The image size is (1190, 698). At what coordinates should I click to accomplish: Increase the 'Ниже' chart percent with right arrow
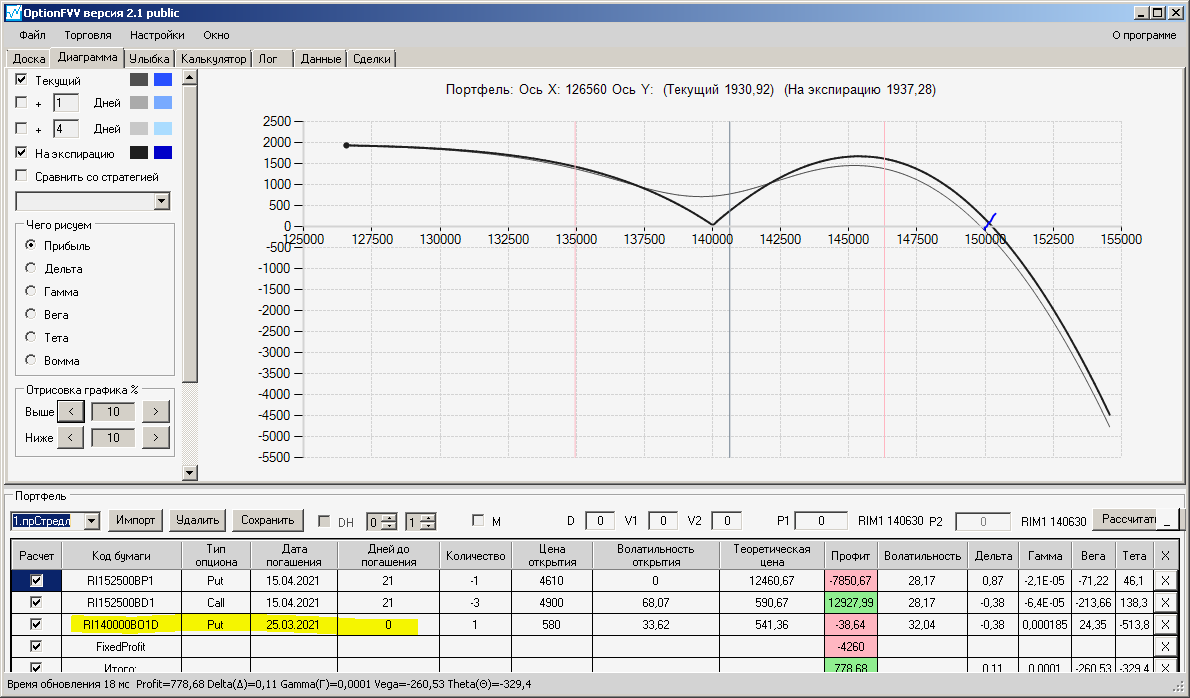pyautogui.click(x=156, y=438)
